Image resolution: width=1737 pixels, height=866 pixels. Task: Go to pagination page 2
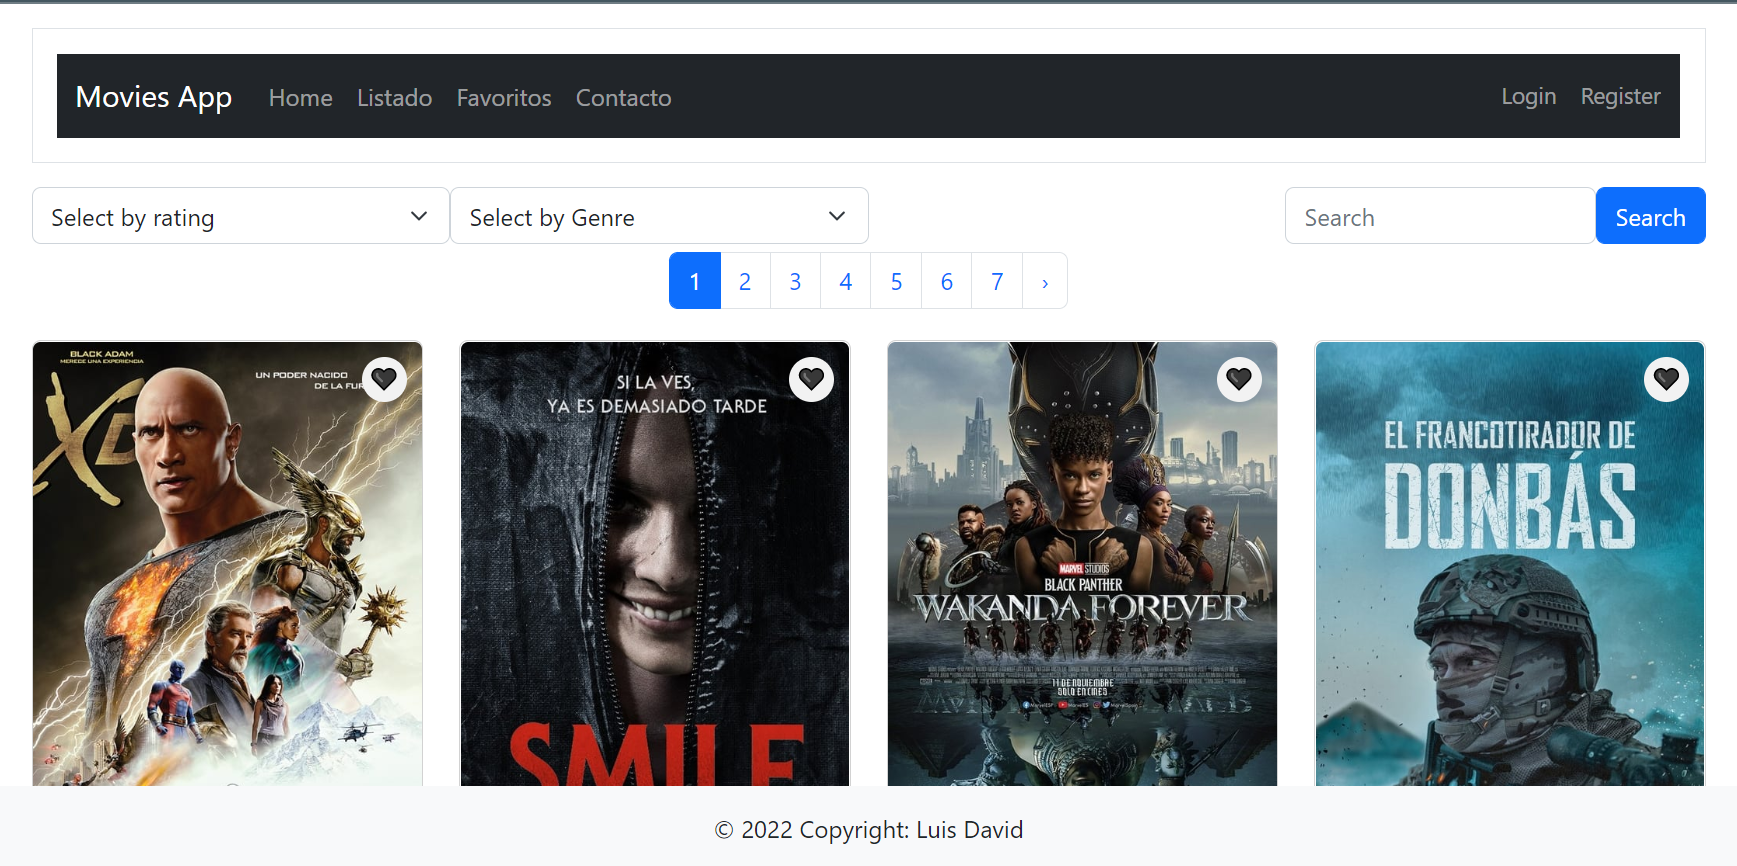(745, 281)
